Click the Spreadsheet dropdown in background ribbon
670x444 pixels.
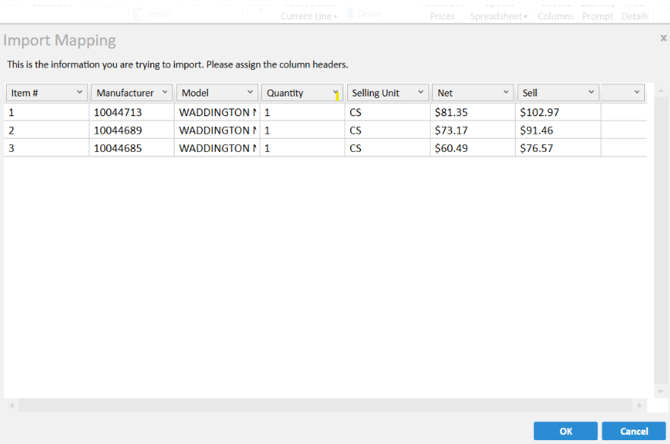(499, 16)
